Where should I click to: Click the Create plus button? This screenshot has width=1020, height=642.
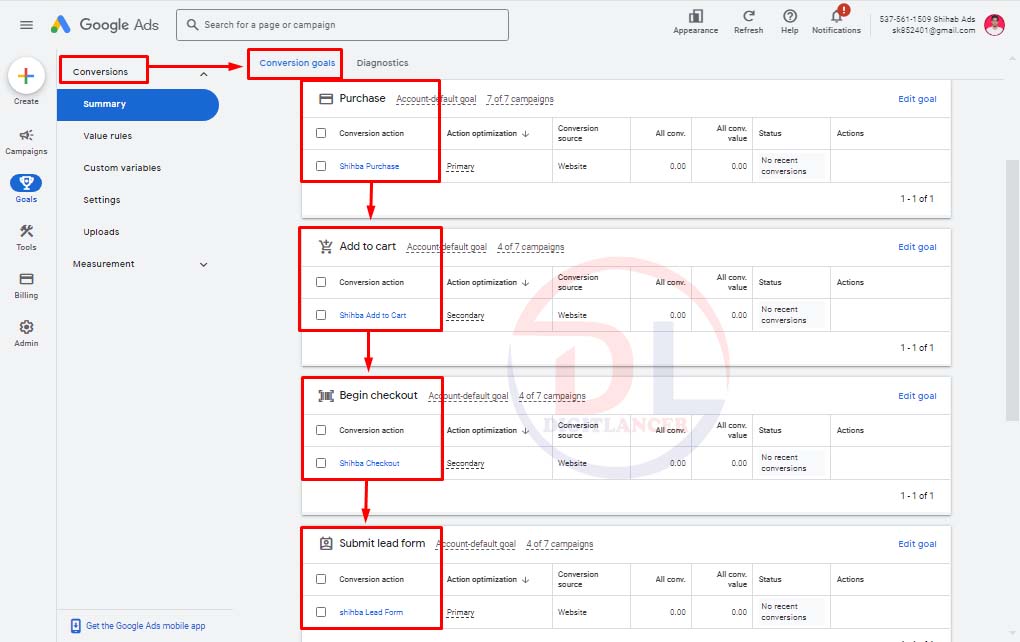pyautogui.click(x=26, y=76)
